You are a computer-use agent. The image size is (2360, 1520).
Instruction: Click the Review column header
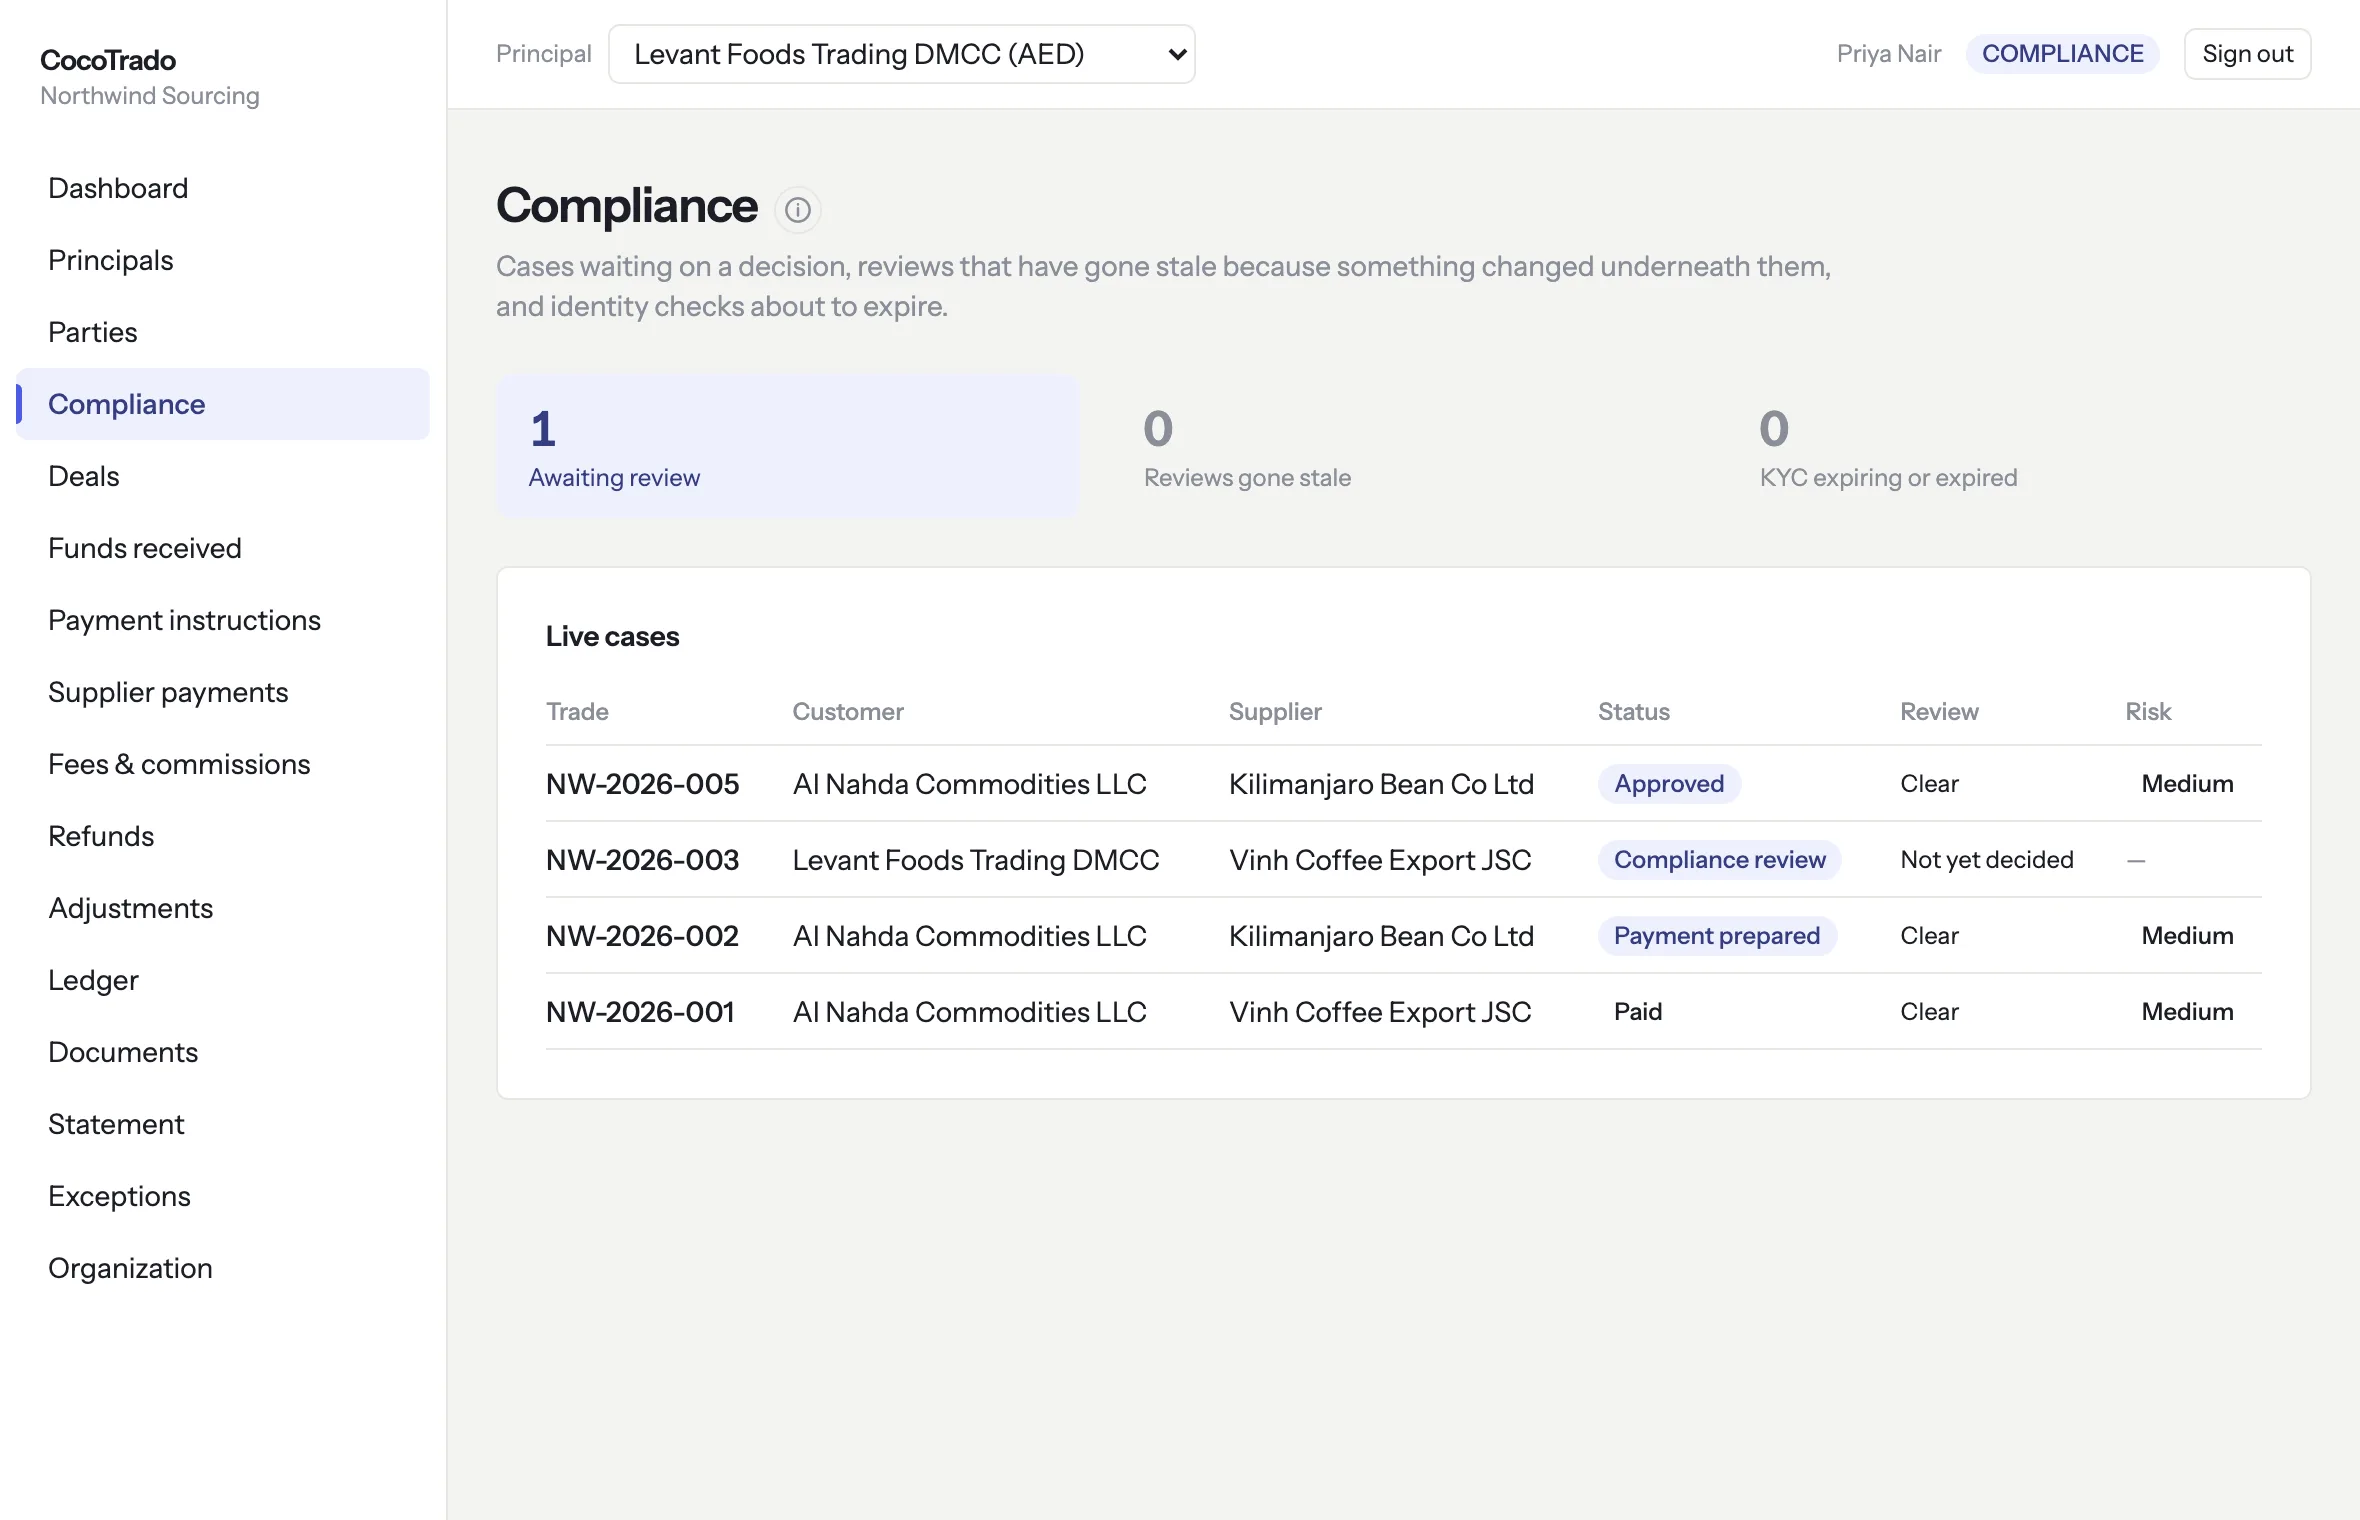(1939, 712)
